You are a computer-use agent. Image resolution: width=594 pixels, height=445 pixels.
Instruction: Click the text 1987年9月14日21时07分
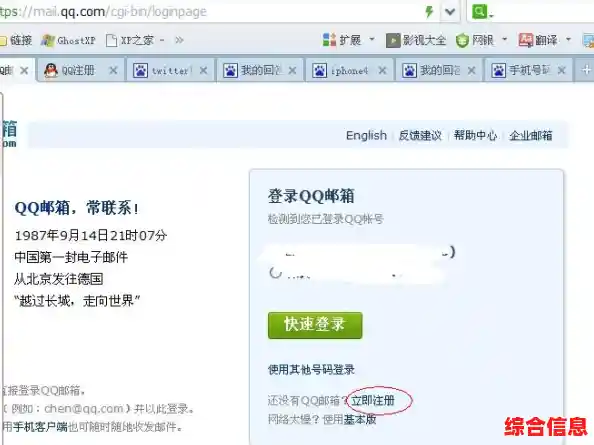91,236
